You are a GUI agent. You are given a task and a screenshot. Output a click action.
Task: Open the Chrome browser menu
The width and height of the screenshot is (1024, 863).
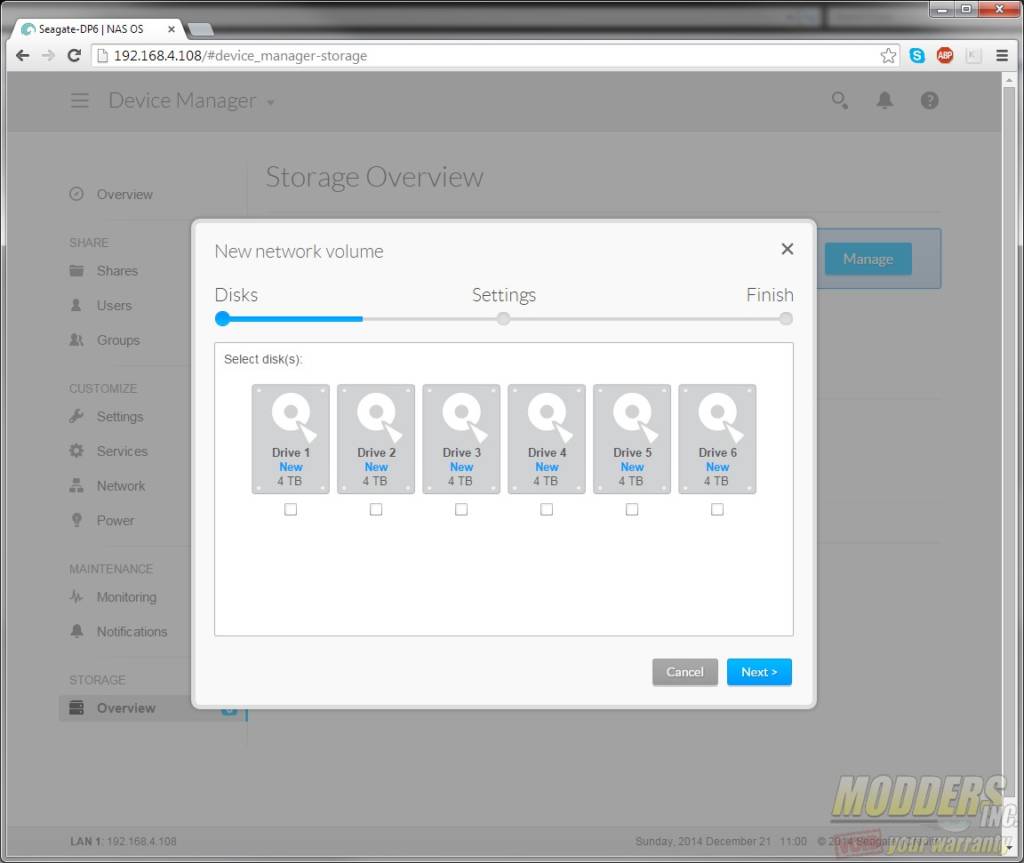[1002, 56]
